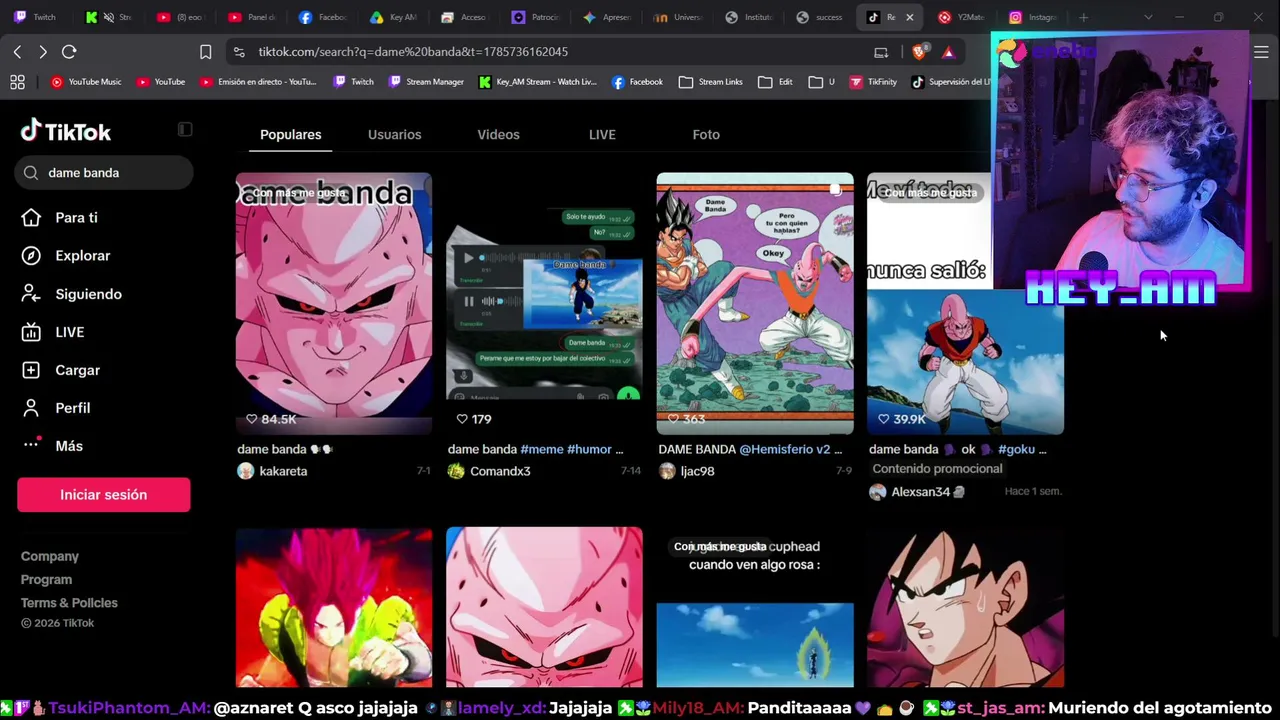This screenshot has width=1280, height=720.
Task: Open the tab search dropdown arrow
Action: [1148, 17]
